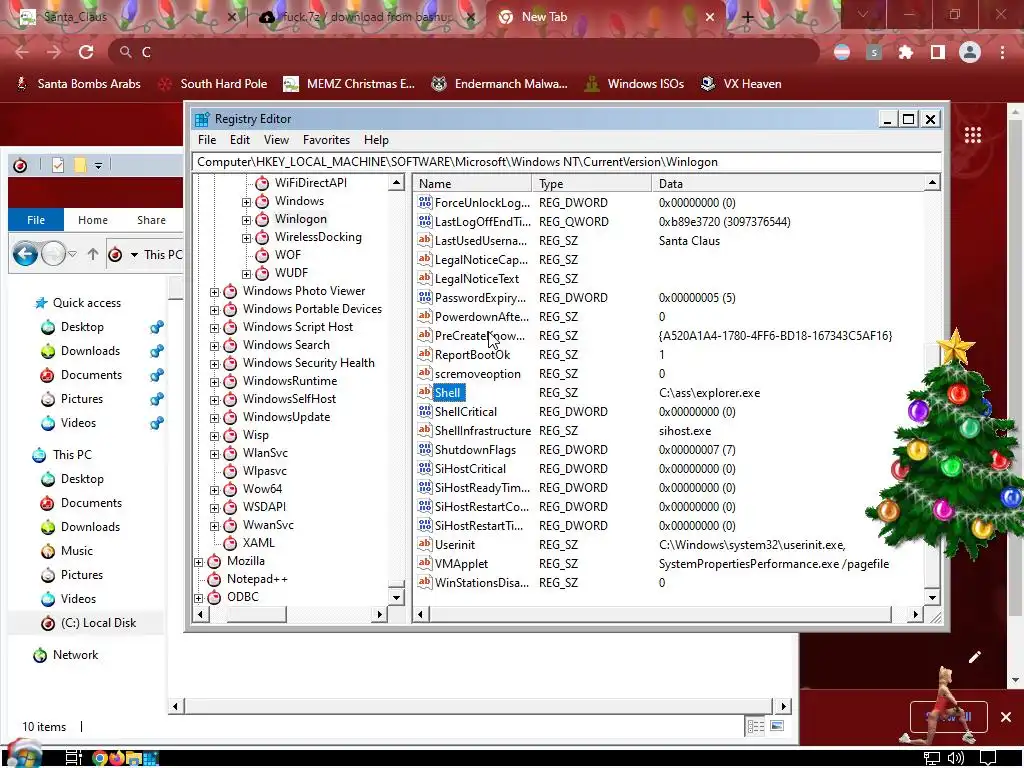
Task: Click the registry address path bar
Action: (x=567, y=162)
